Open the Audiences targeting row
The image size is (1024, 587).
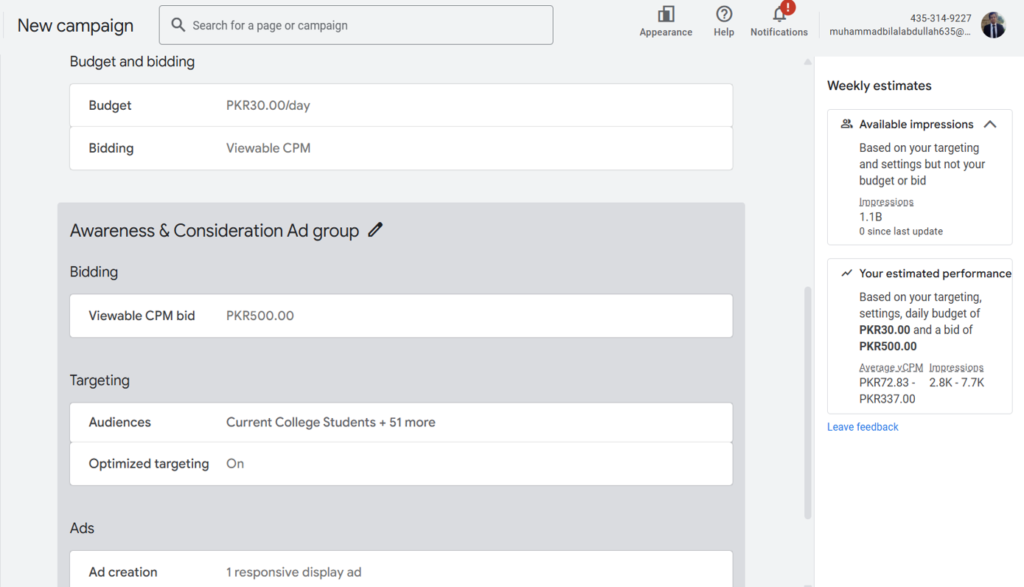tap(401, 422)
